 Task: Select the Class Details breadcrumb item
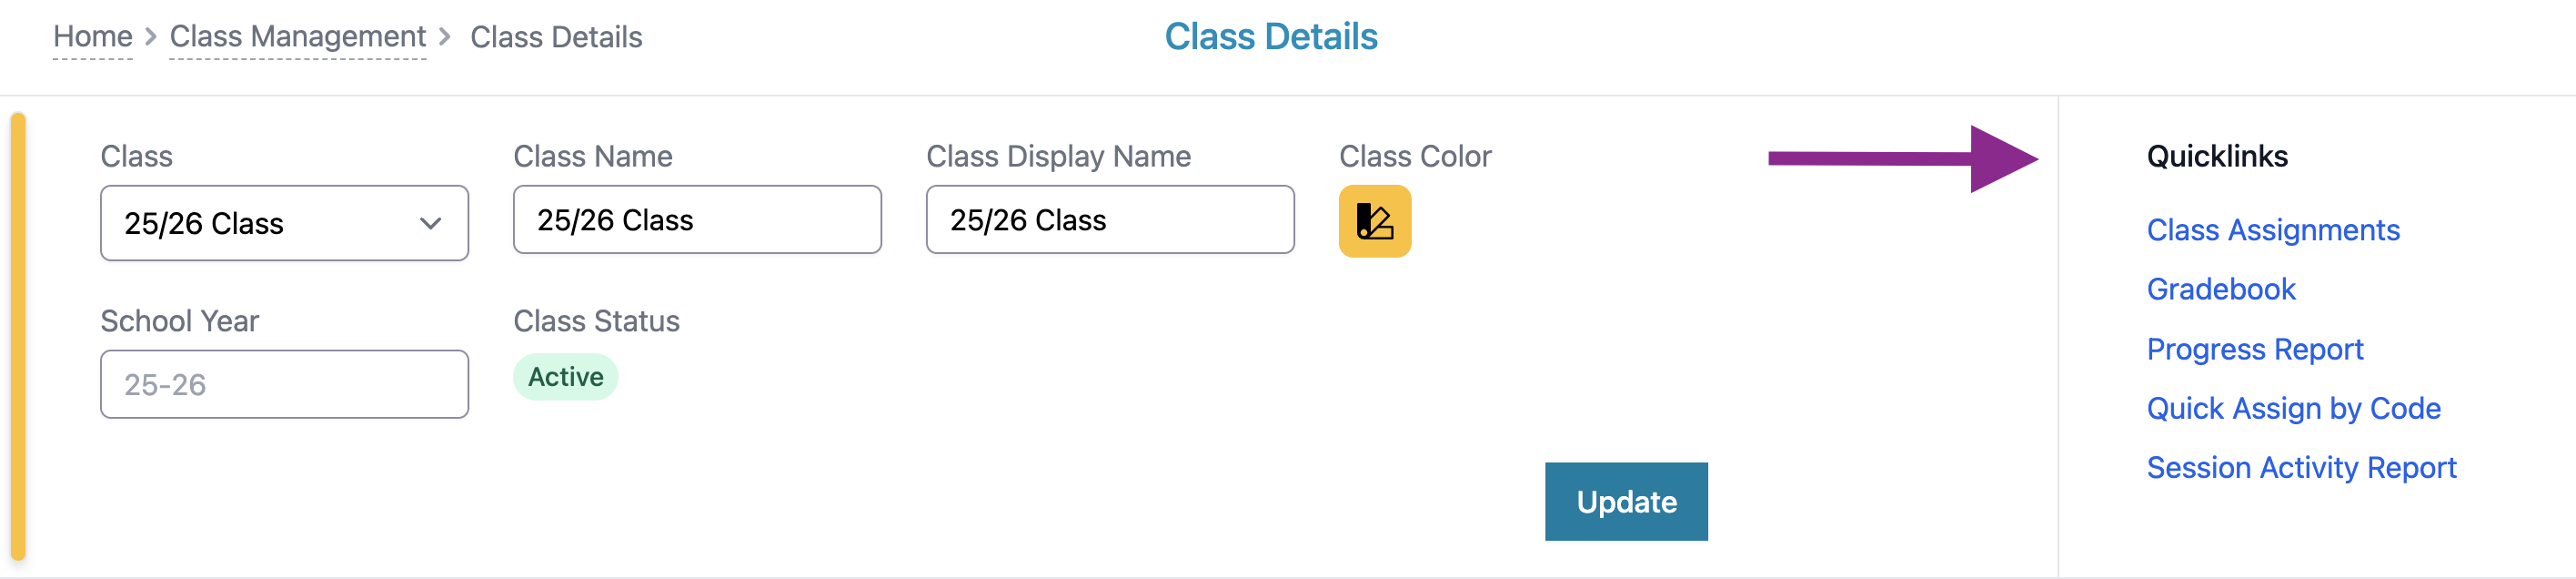[x=556, y=37]
